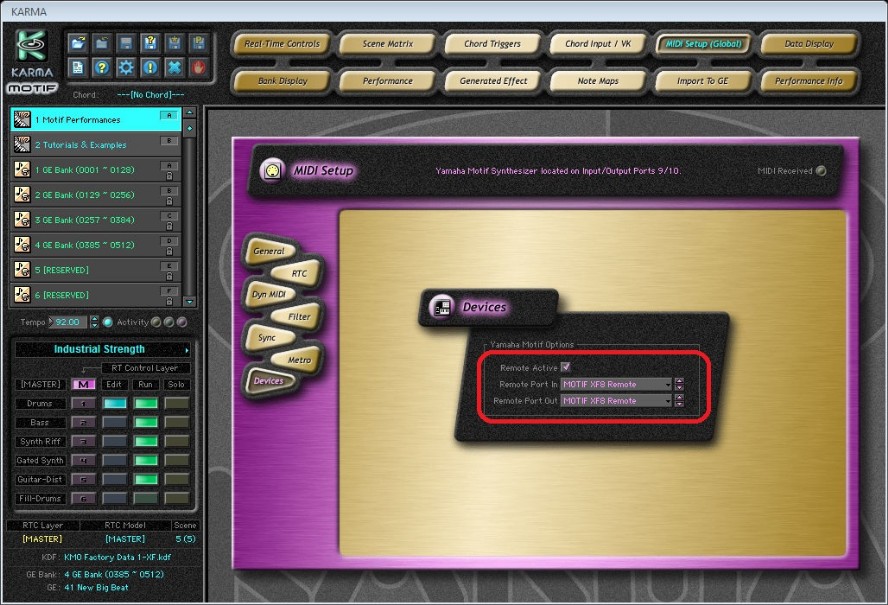The height and width of the screenshot is (605, 888).
Task: Uncheck the Remote Active checkbox
Action: click(566, 368)
